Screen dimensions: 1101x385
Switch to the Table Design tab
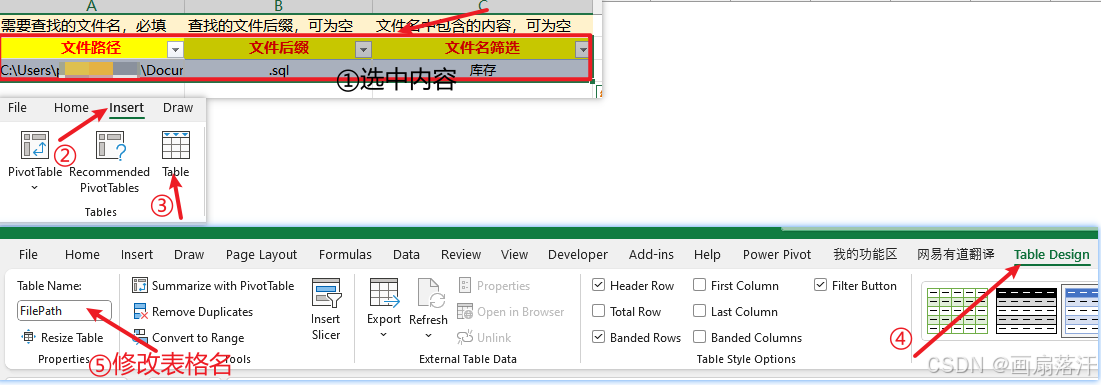[x=1051, y=254]
